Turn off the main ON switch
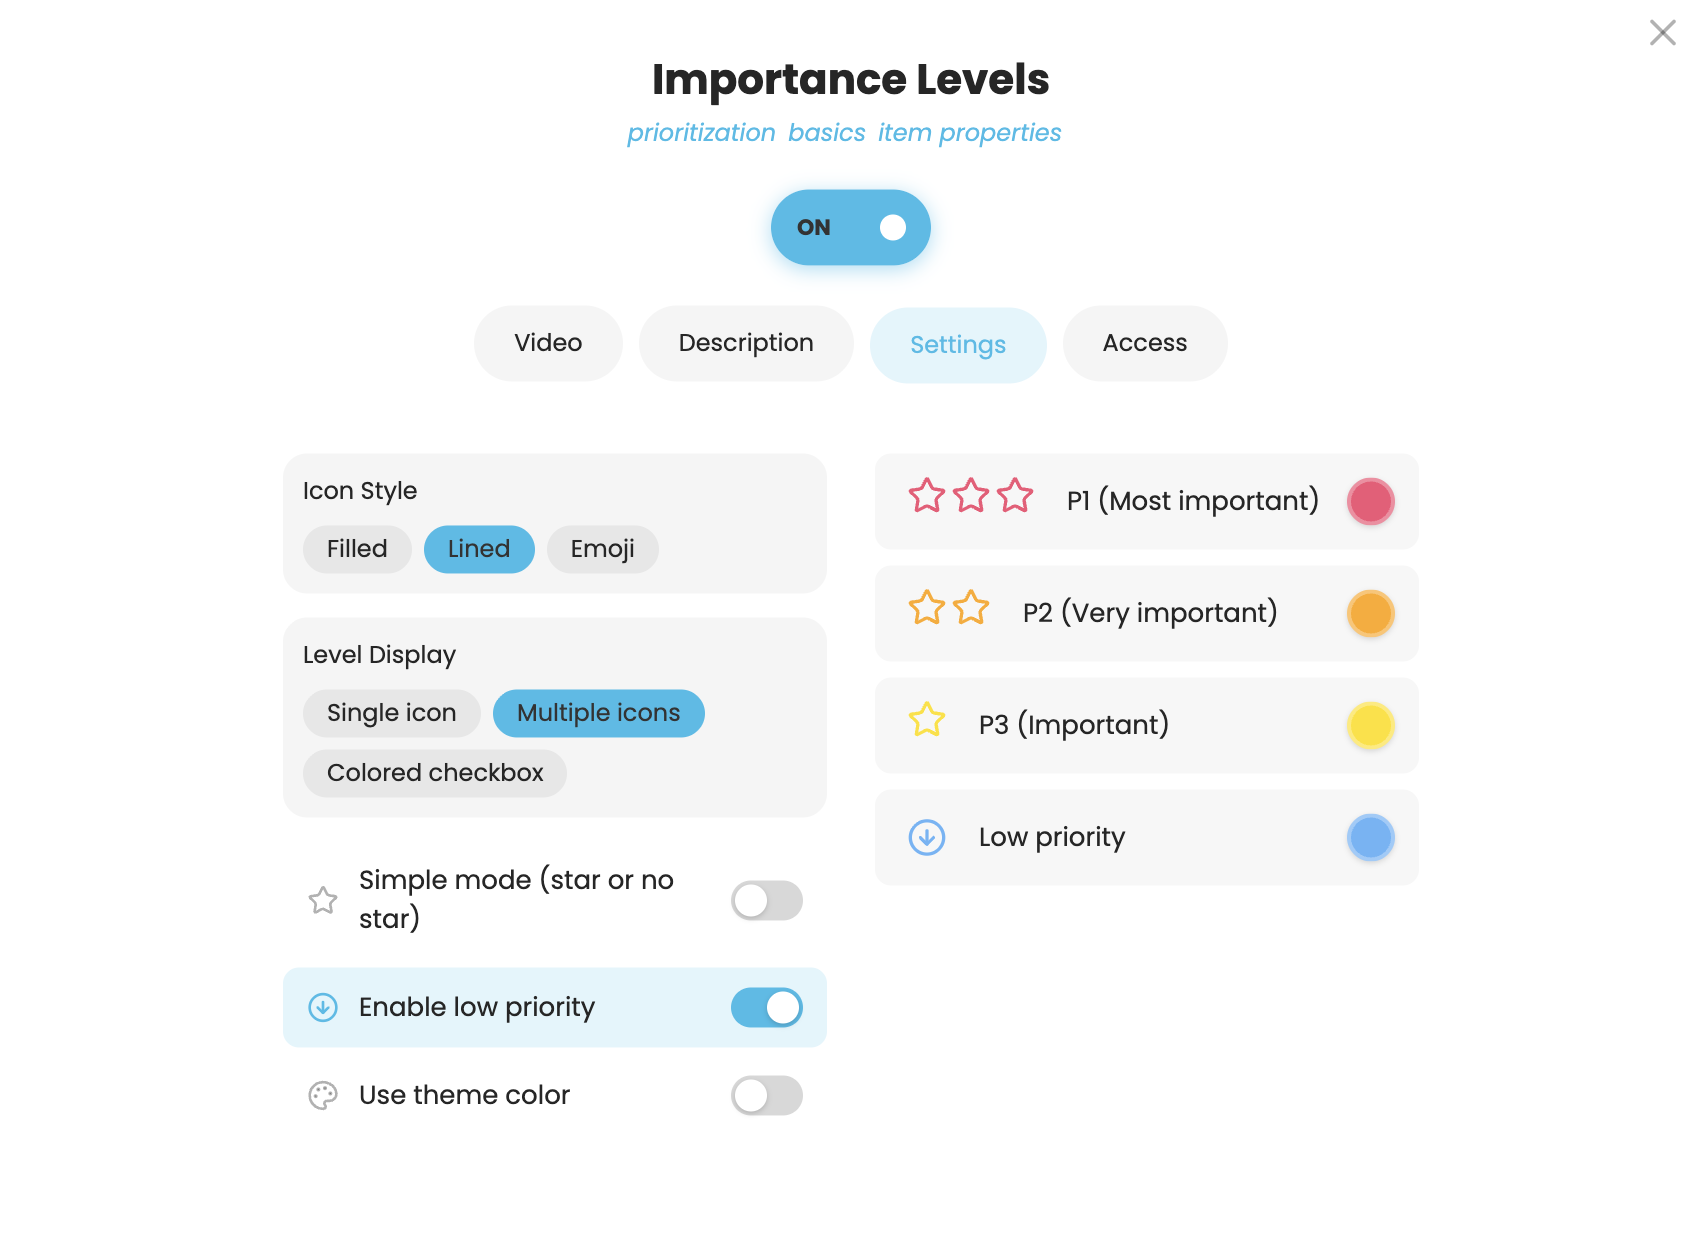The image size is (1702, 1242). (x=851, y=227)
